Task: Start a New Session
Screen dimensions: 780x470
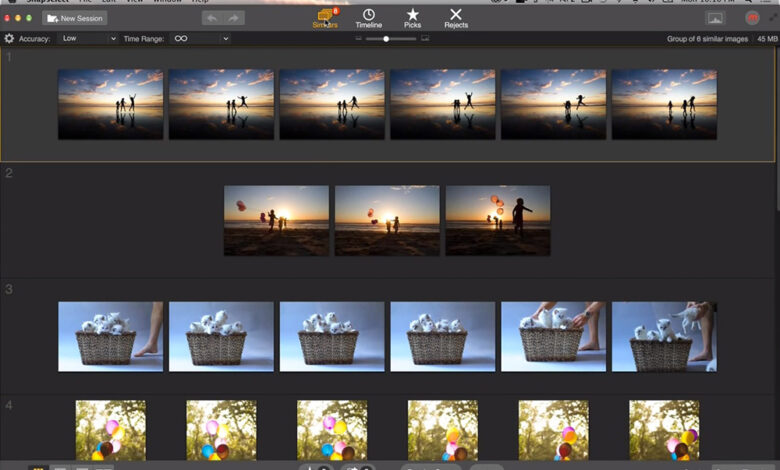Action: pyautogui.click(x=75, y=18)
